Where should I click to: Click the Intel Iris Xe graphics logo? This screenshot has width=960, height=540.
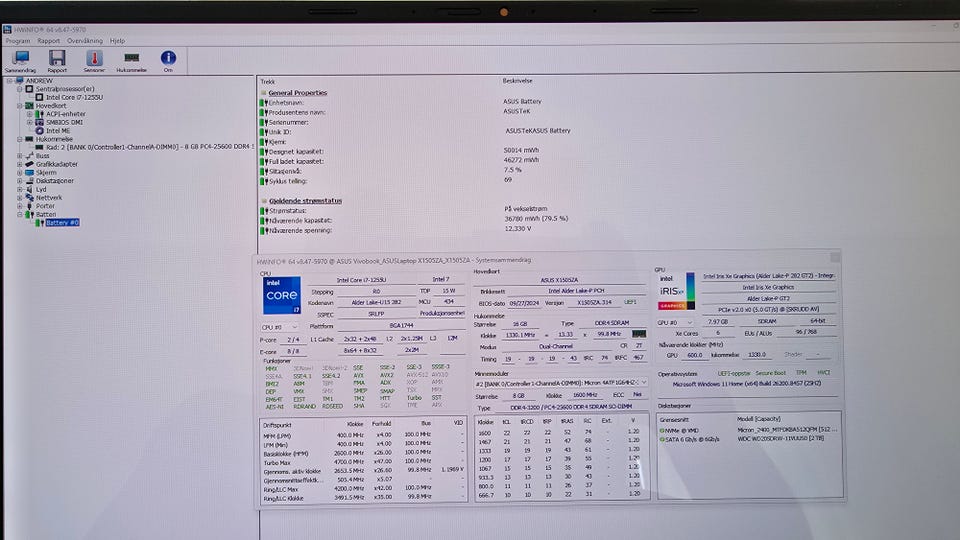coord(677,291)
